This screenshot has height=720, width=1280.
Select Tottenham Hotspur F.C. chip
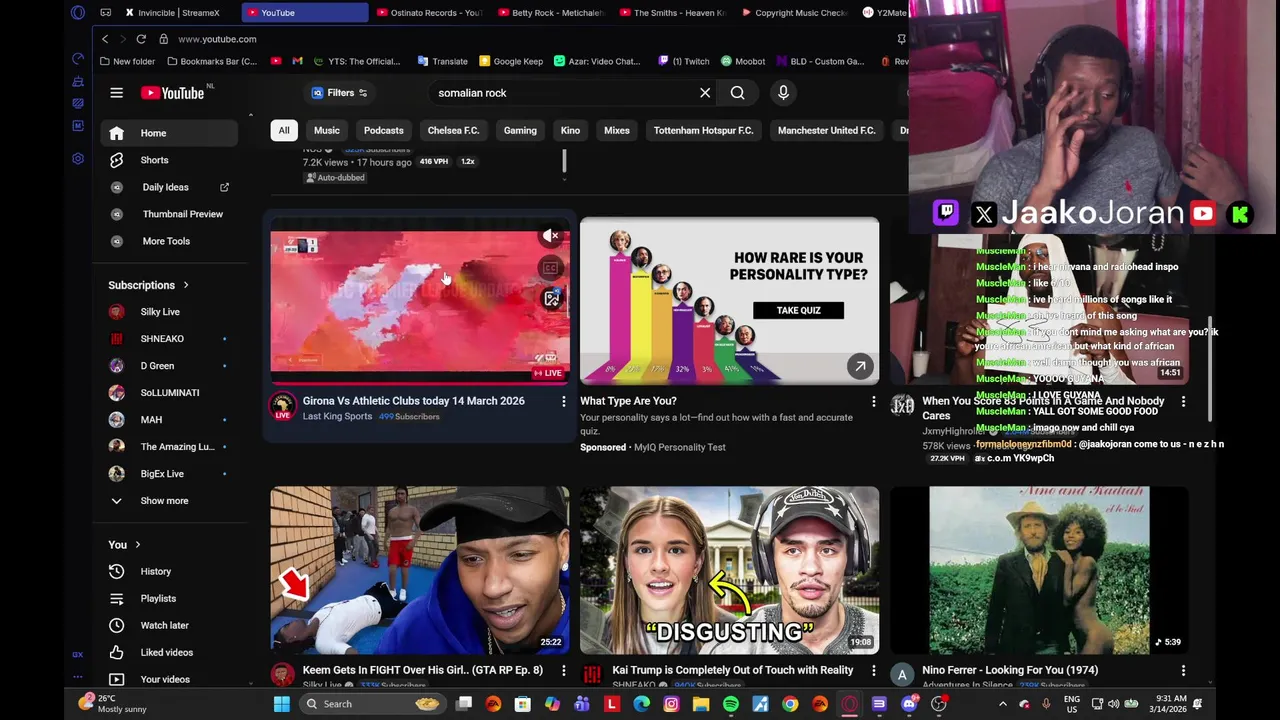703,130
